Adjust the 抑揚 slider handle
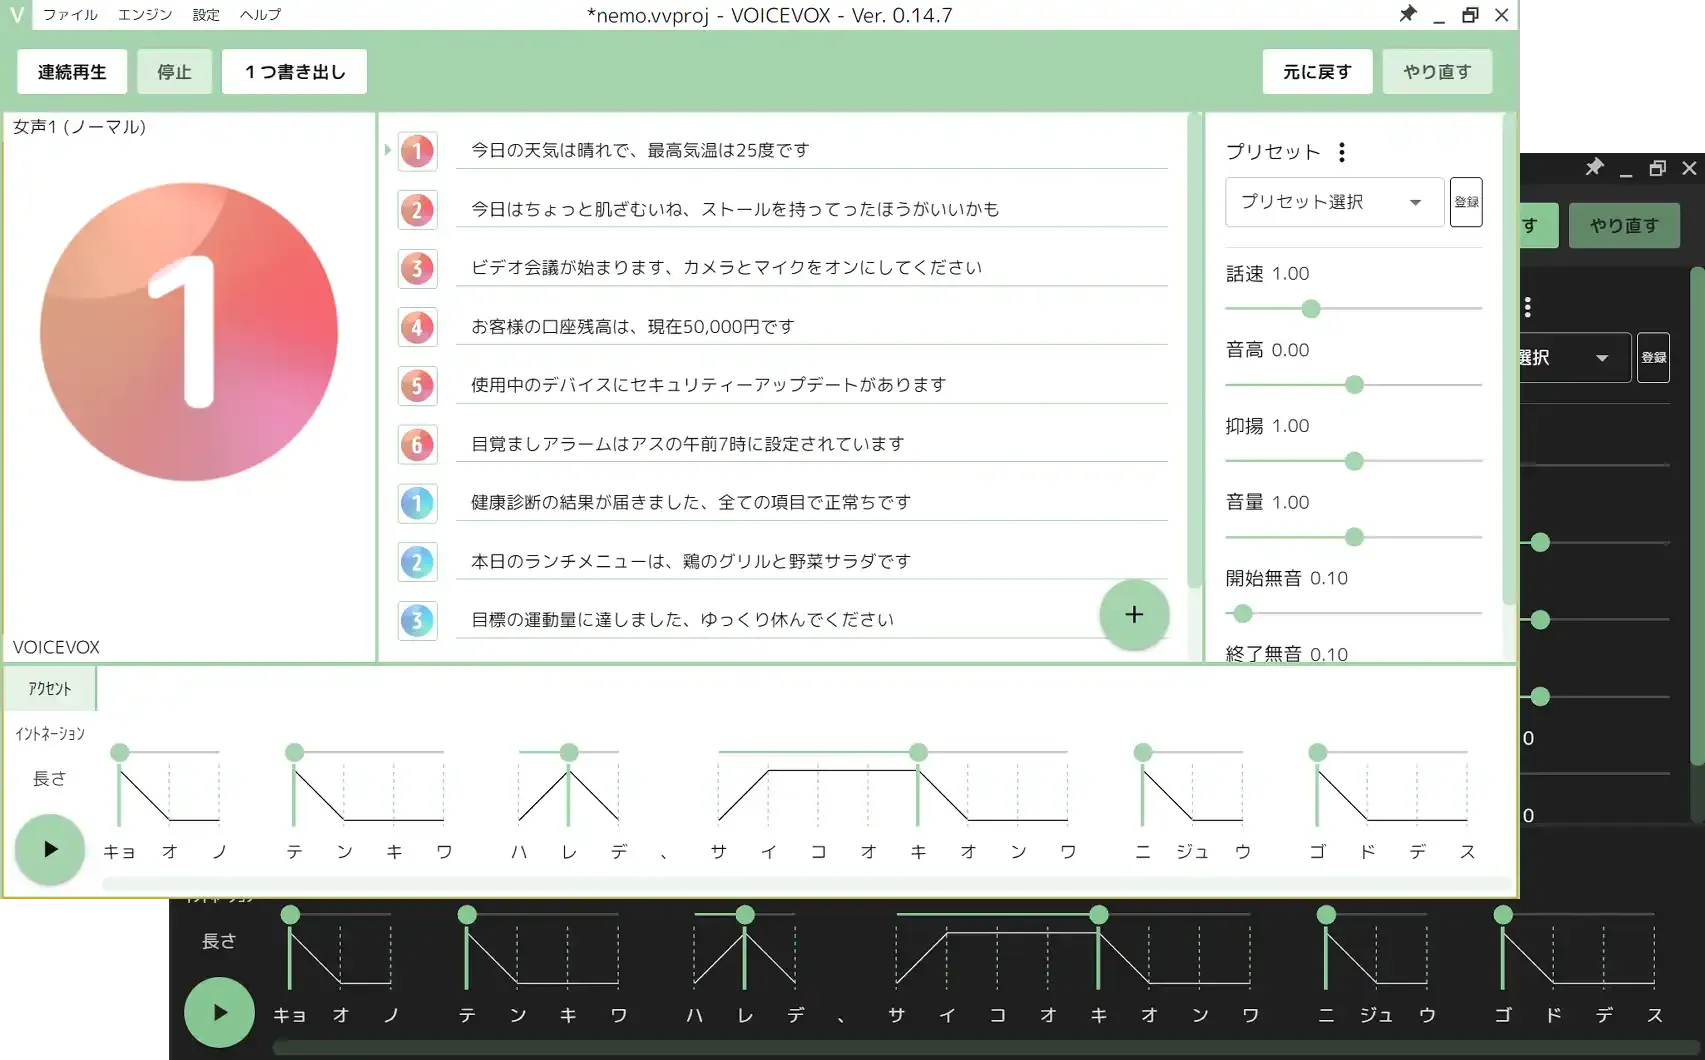 point(1354,461)
